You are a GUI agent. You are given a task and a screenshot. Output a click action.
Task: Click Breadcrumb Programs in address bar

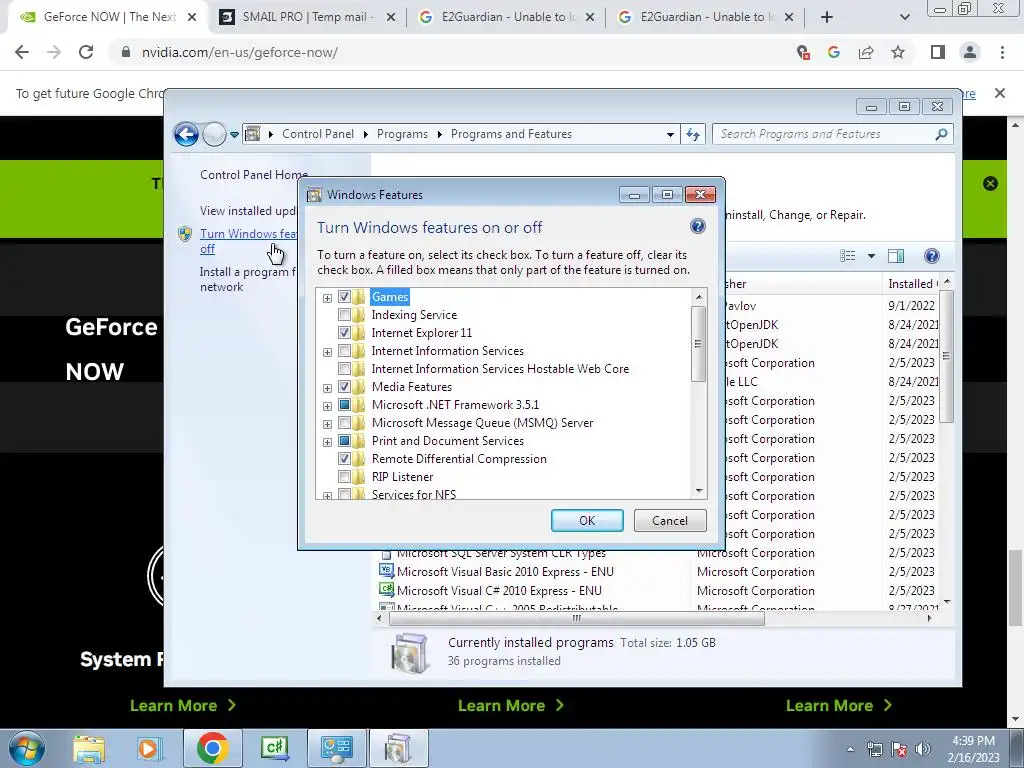[x=402, y=134]
